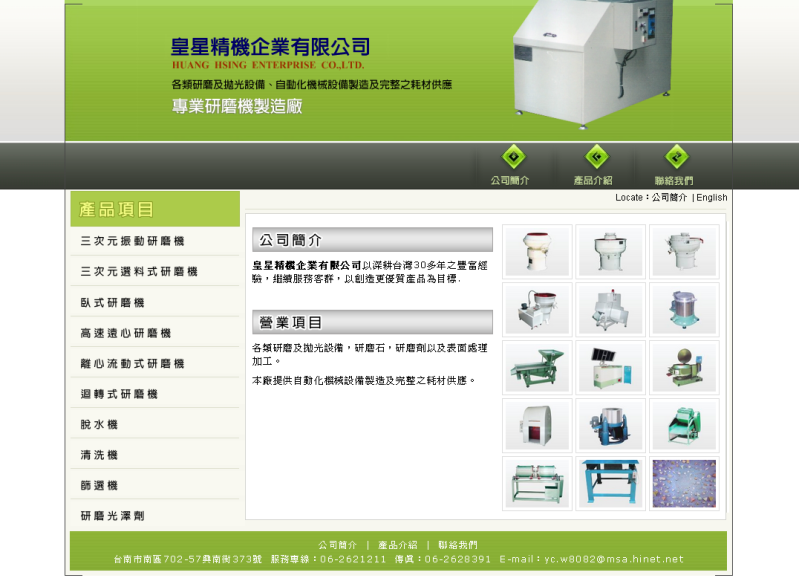Open the blue table-frame machine thumbnail
This screenshot has height=578, width=799.
[x=610, y=483]
